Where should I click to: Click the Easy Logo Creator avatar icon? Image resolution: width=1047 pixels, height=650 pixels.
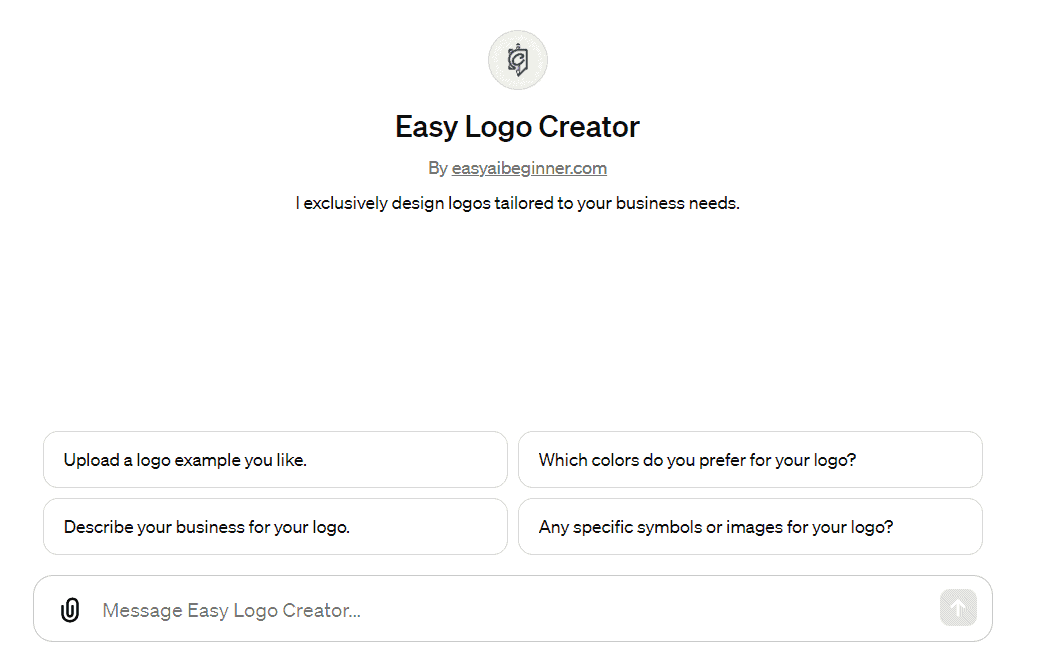(x=517, y=60)
